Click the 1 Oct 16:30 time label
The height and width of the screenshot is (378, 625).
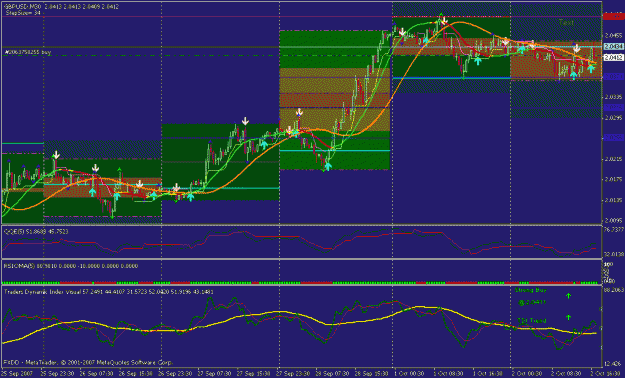(487, 374)
